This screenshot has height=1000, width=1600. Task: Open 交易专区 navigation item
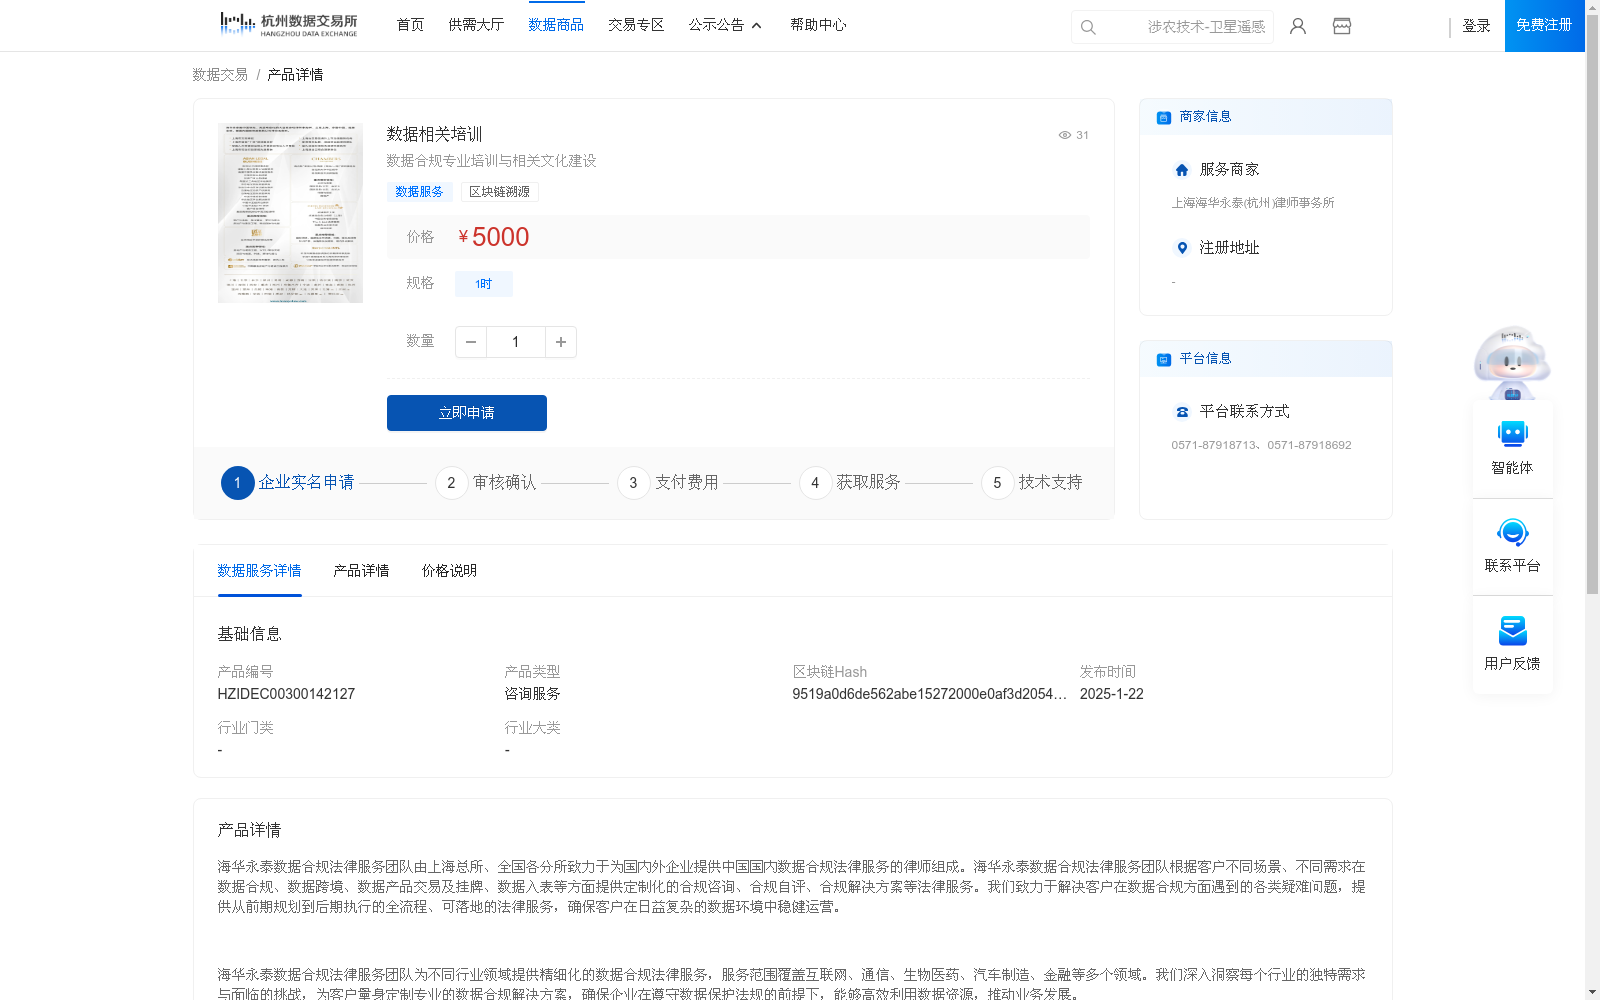point(636,25)
